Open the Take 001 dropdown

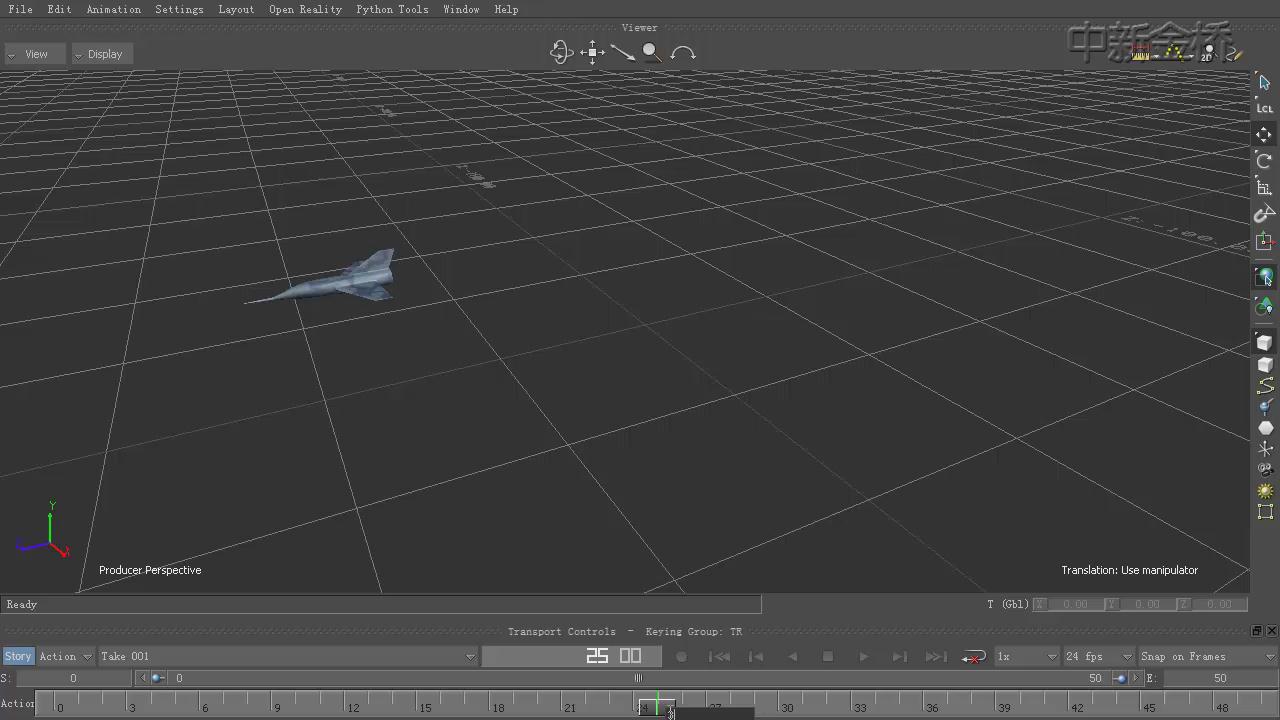(x=288, y=656)
